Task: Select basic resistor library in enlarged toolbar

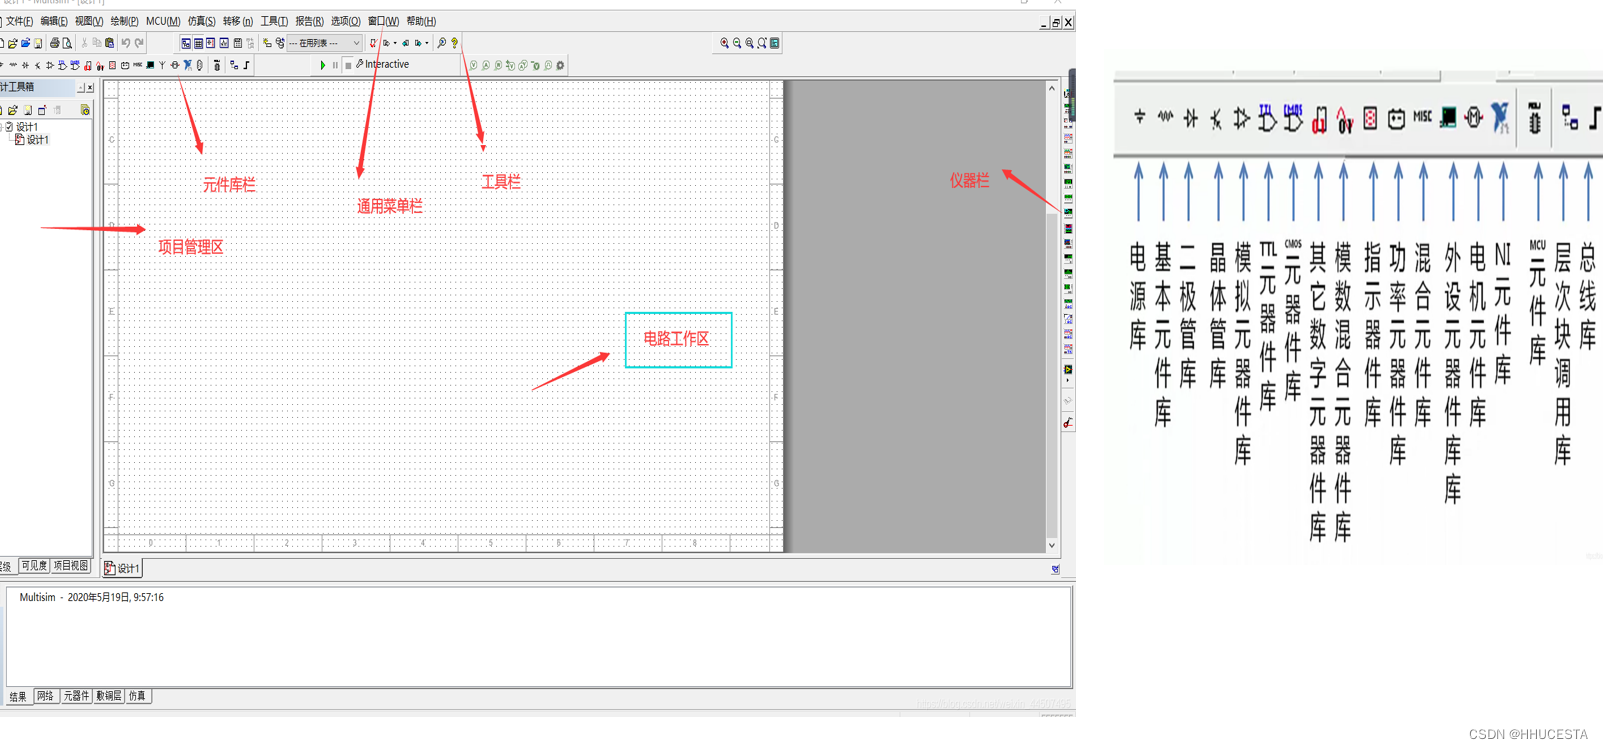Action: (1165, 118)
